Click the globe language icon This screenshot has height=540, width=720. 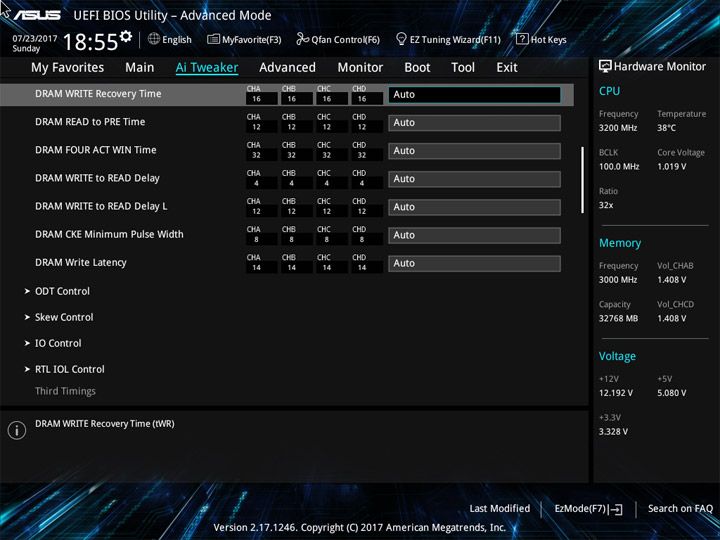click(x=154, y=39)
